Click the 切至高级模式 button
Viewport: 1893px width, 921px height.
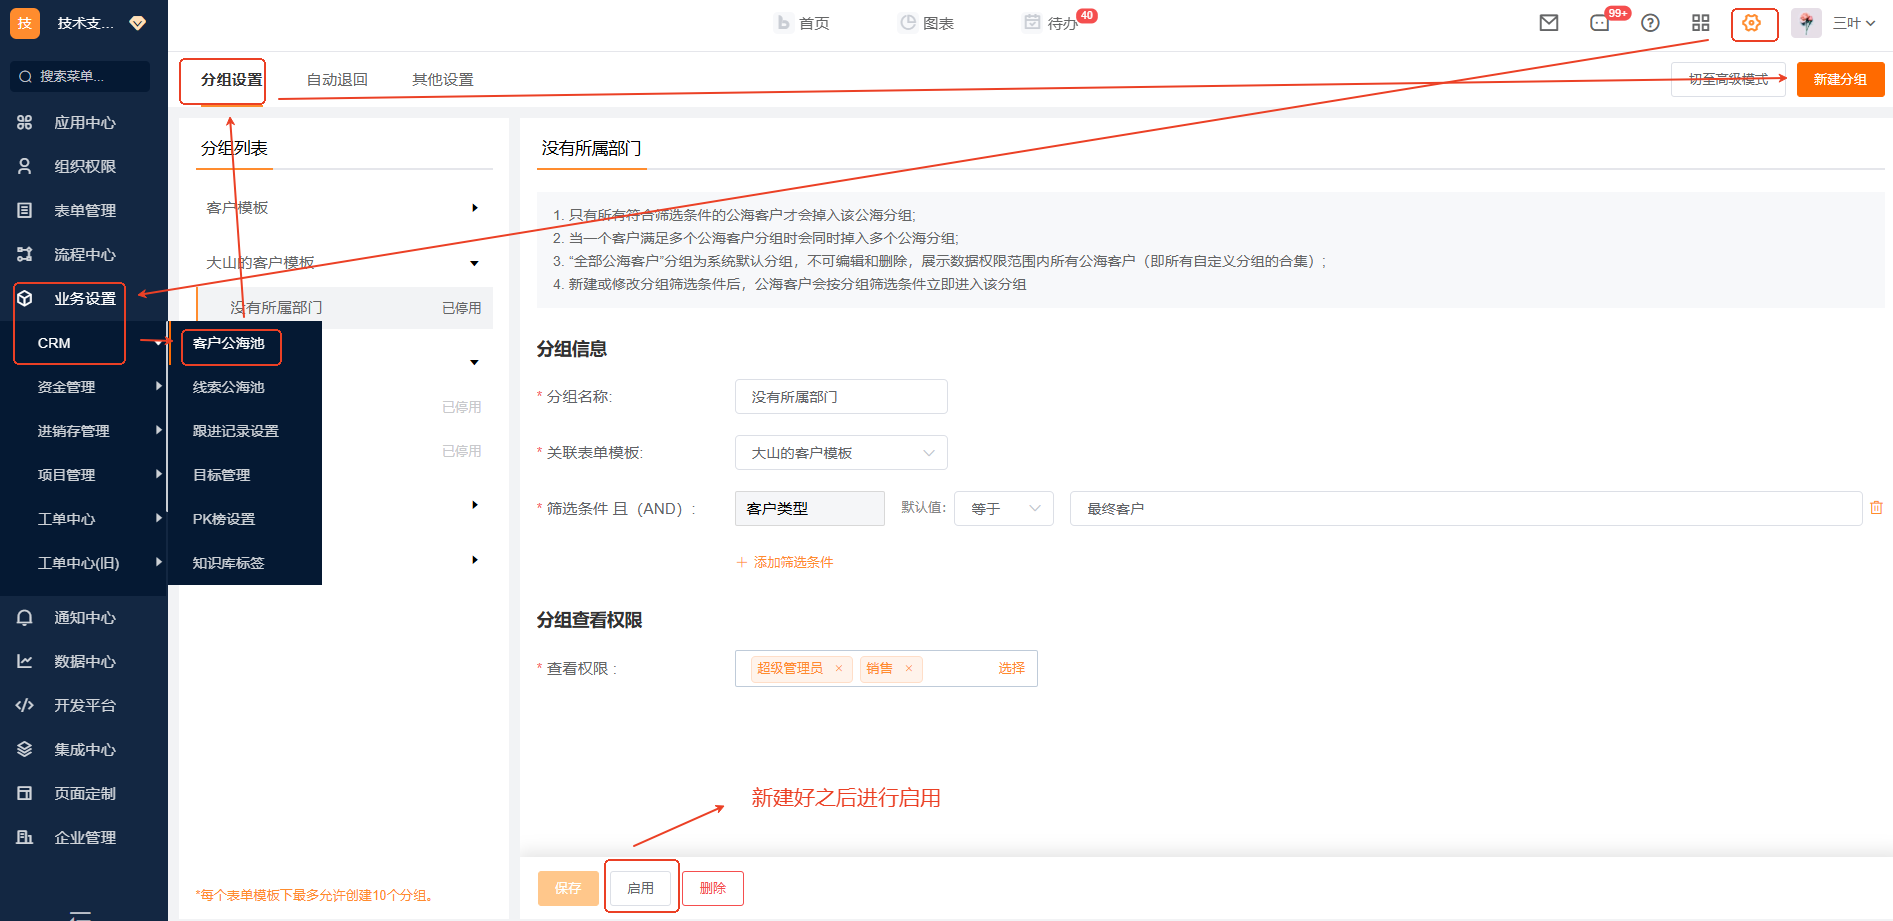coord(1728,80)
